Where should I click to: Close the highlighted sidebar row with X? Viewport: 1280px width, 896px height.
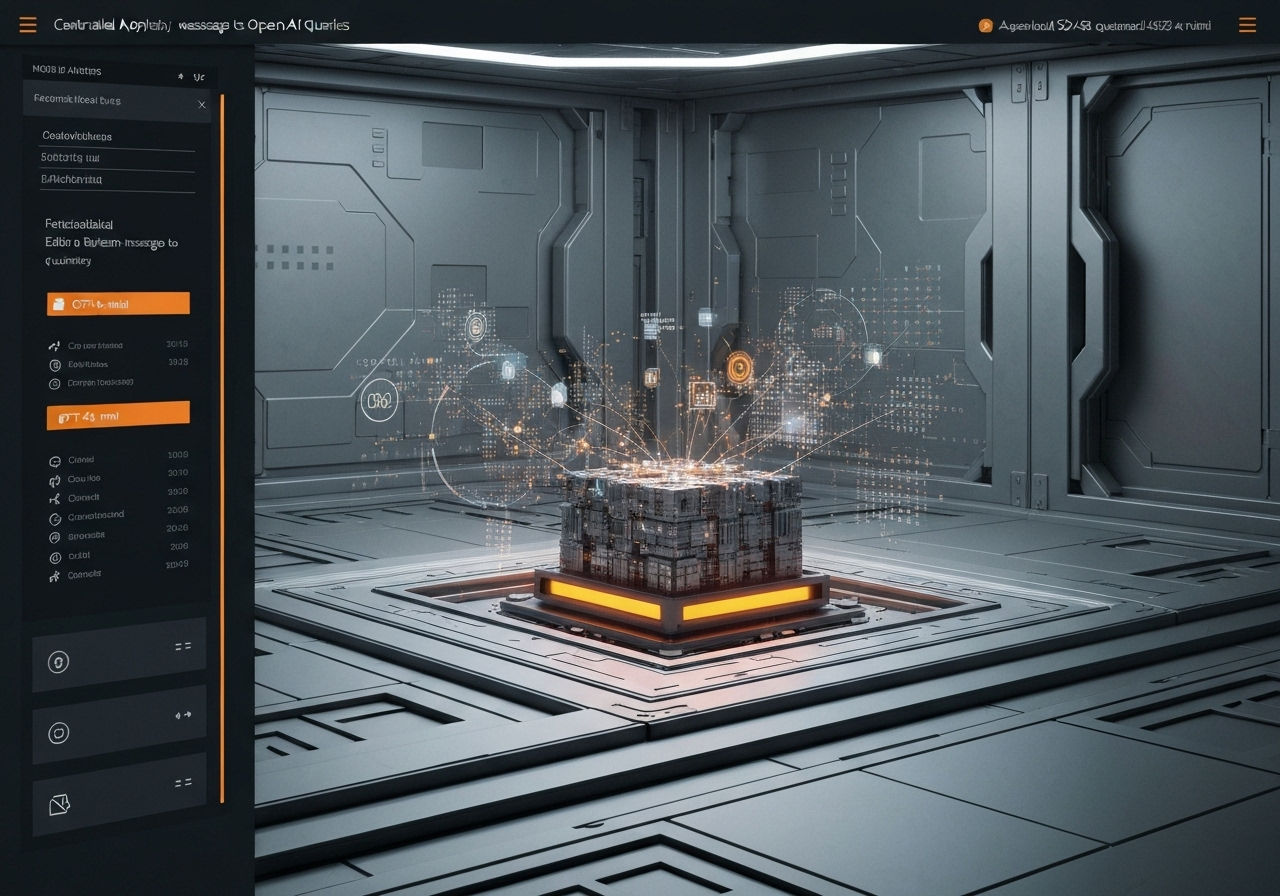202,104
